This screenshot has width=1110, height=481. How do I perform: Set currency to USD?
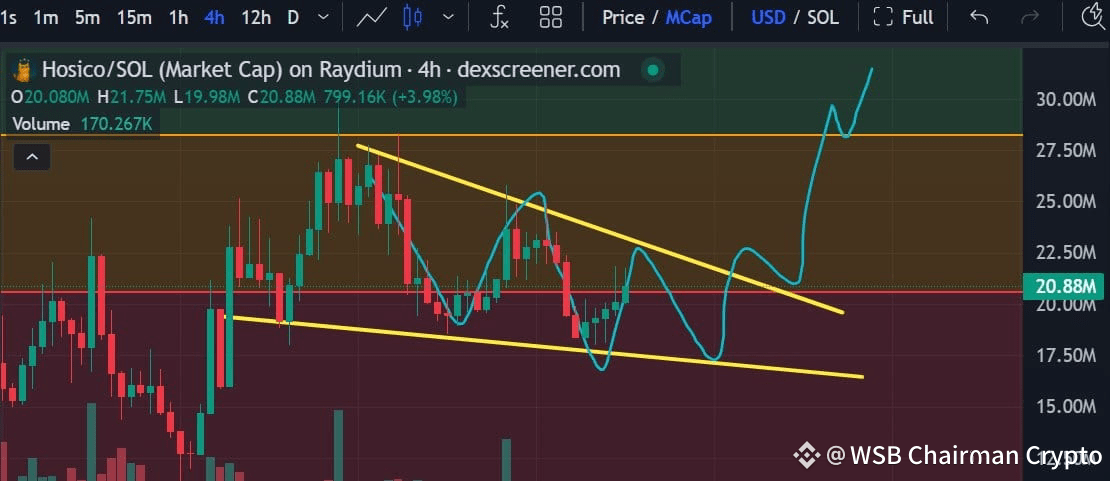click(768, 18)
